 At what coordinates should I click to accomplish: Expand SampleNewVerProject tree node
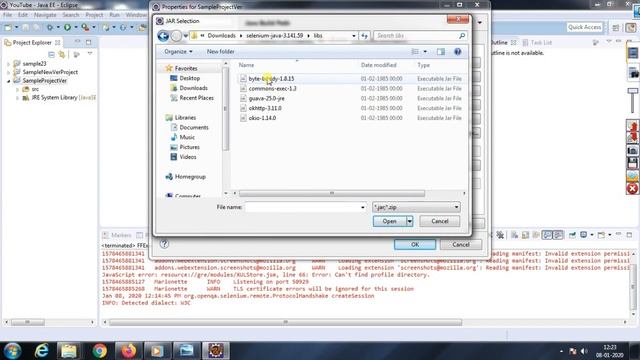[x=9, y=72]
